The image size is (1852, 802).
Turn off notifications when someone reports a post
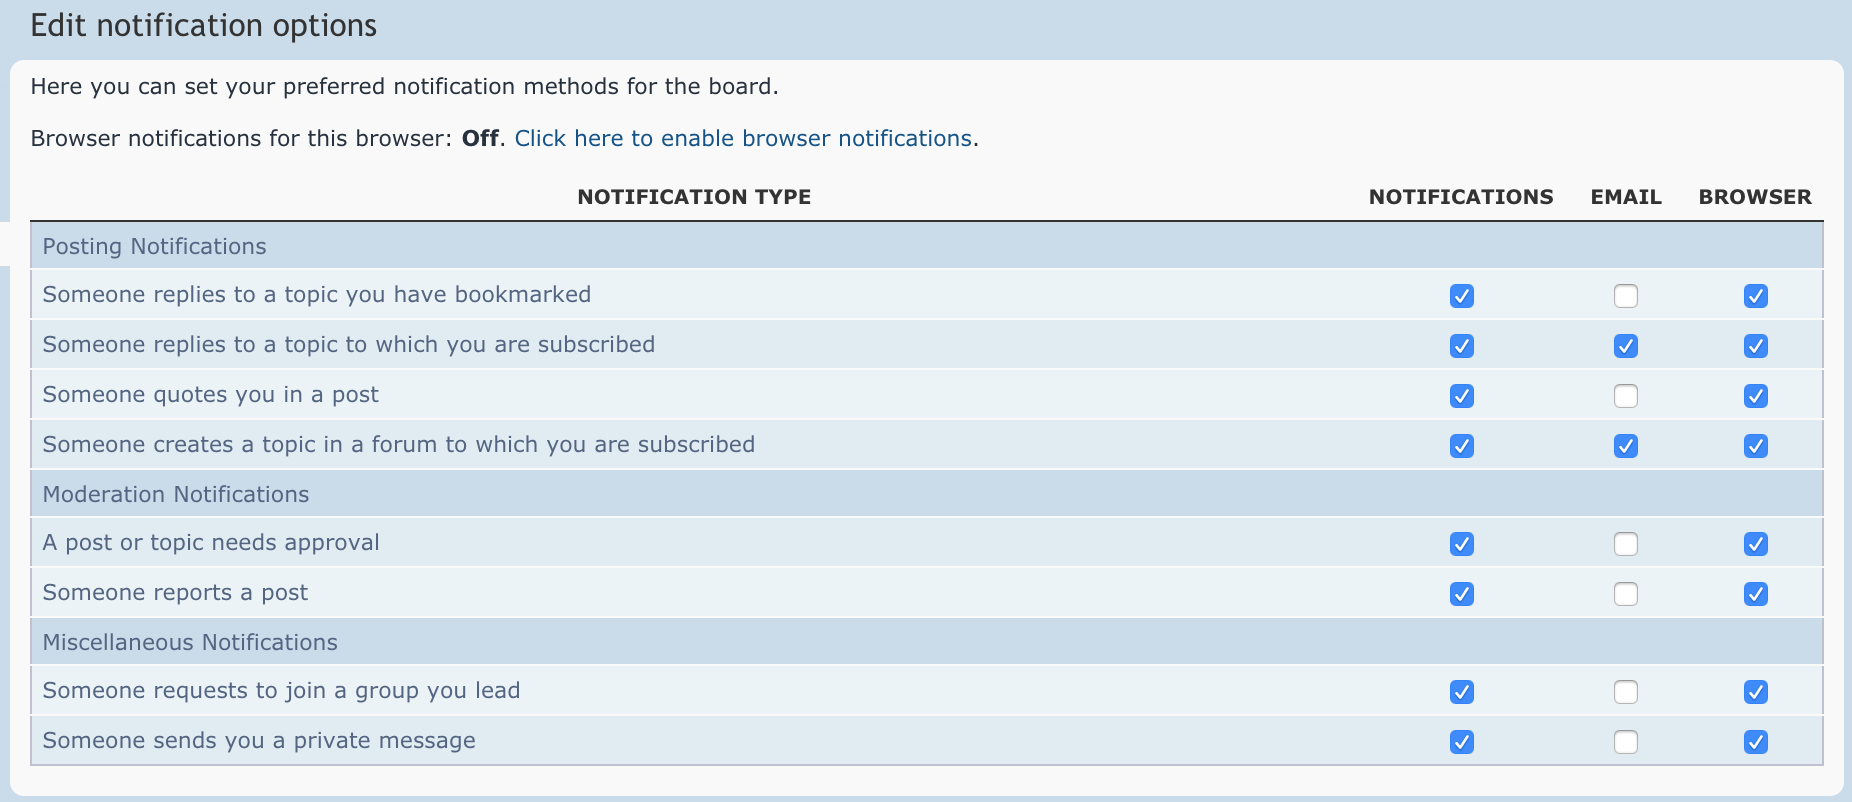pos(1461,593)
